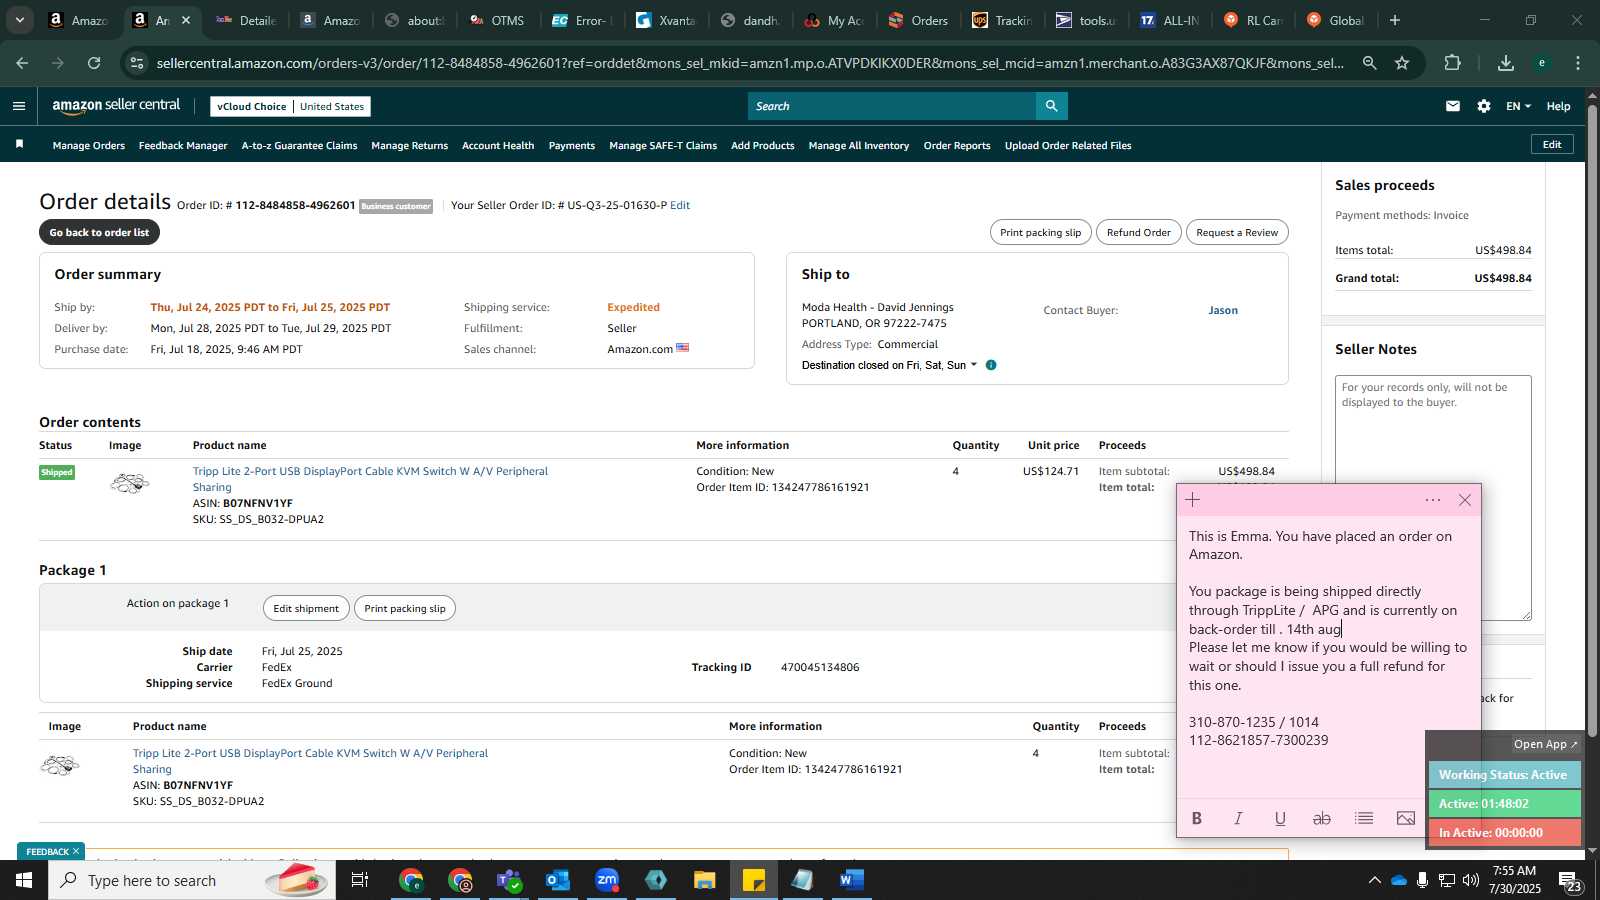Toggle italic in sticky note
The width and height of the screenshot is (1600, 900).
1238,818
